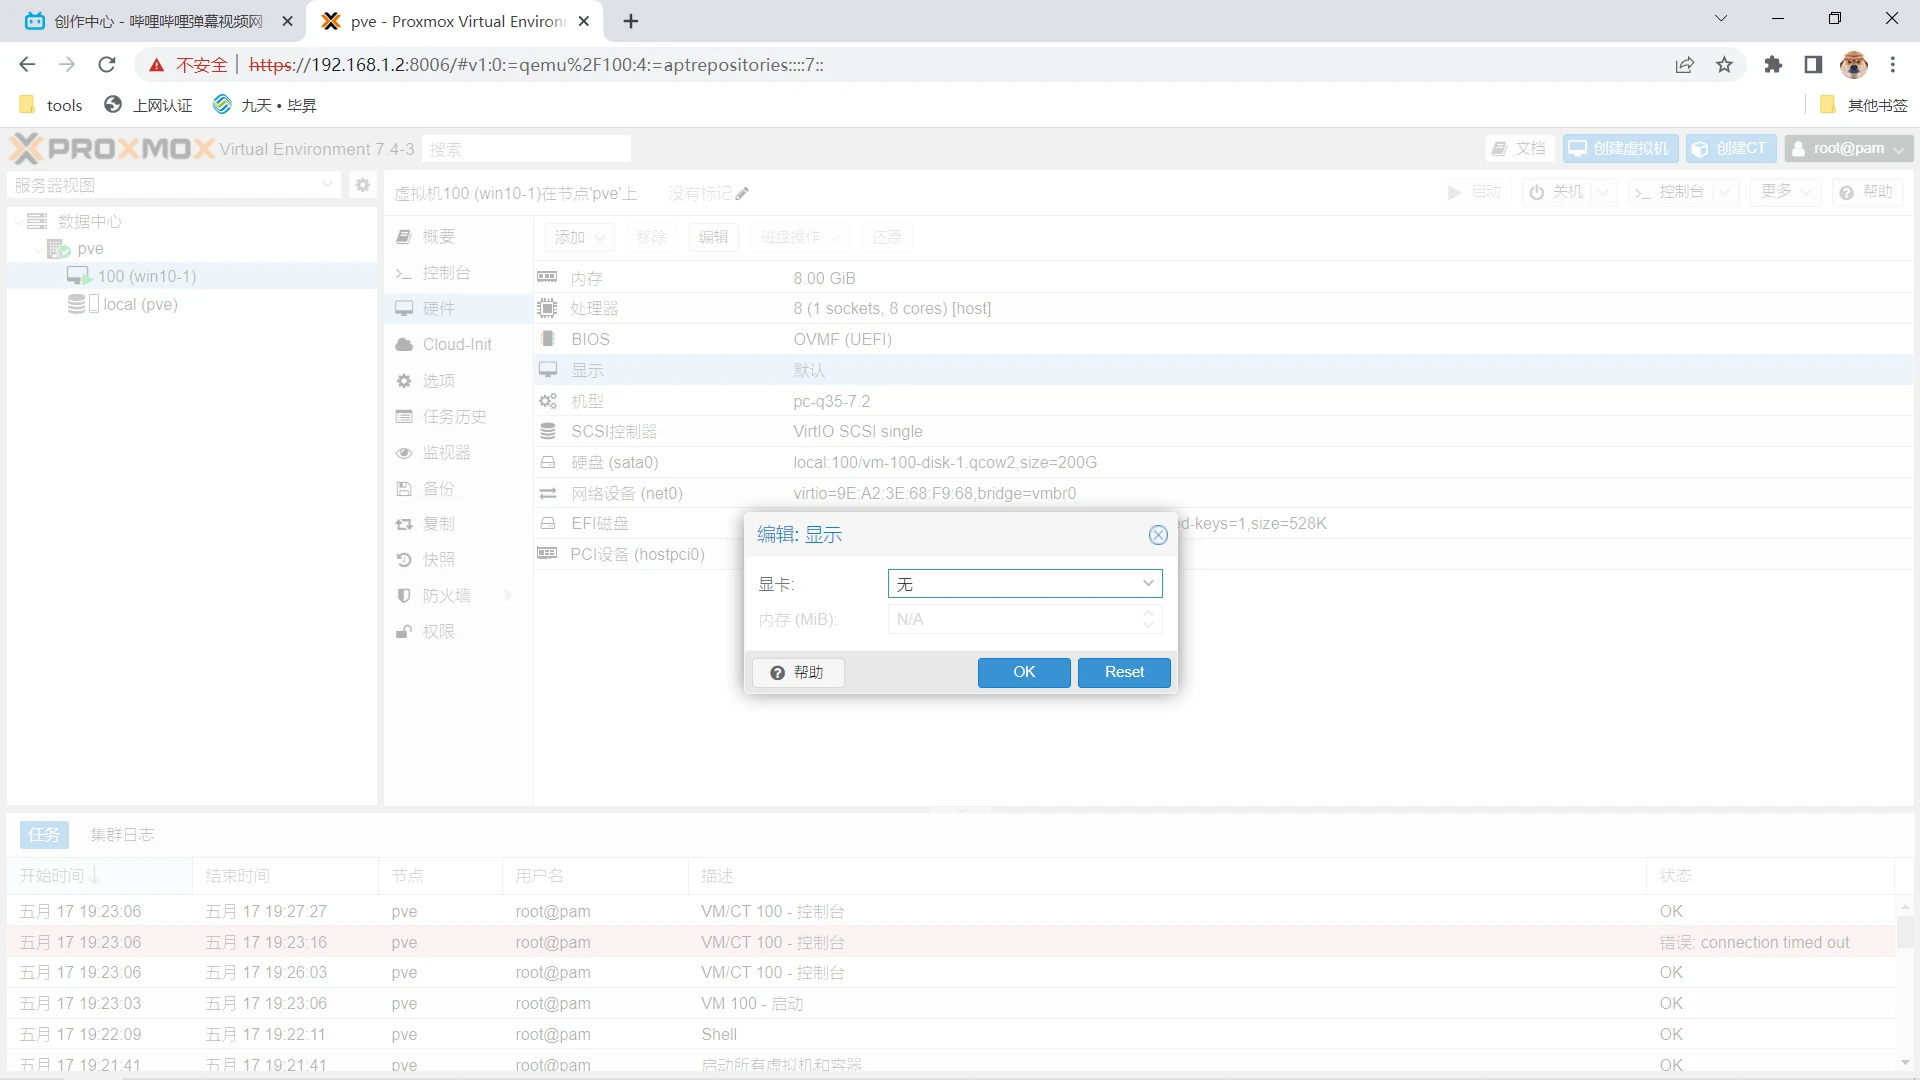
Task: Click the connection timed out error task
Action: (x=951, y=942)
